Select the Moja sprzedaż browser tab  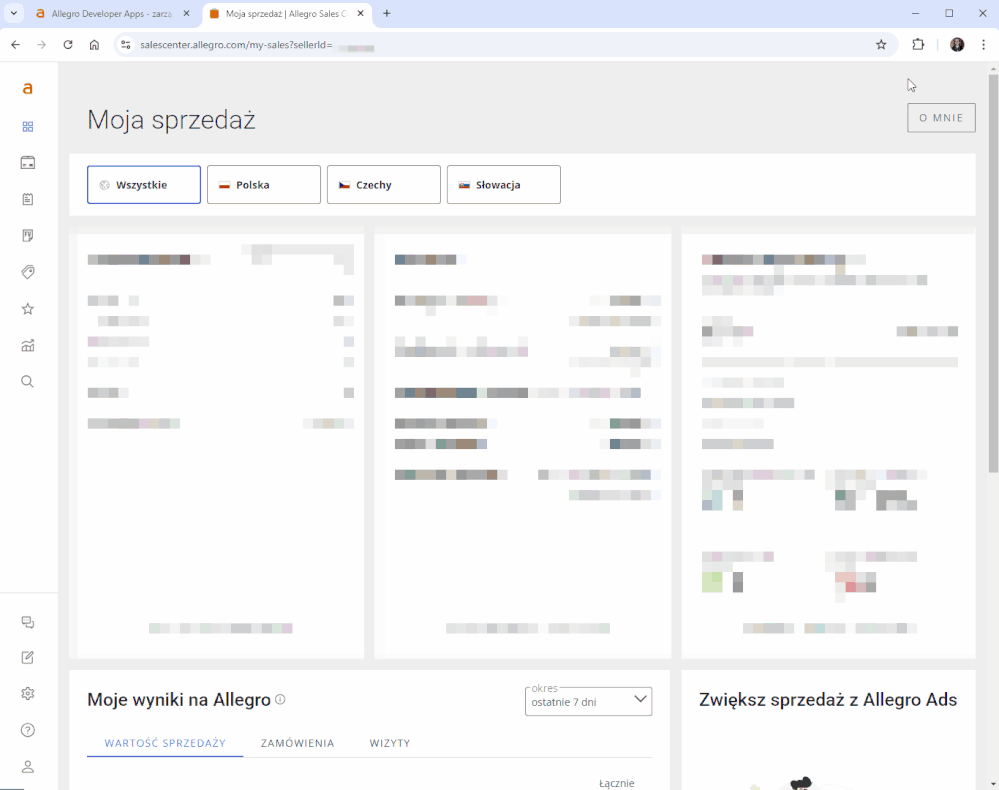pos(287,13)
